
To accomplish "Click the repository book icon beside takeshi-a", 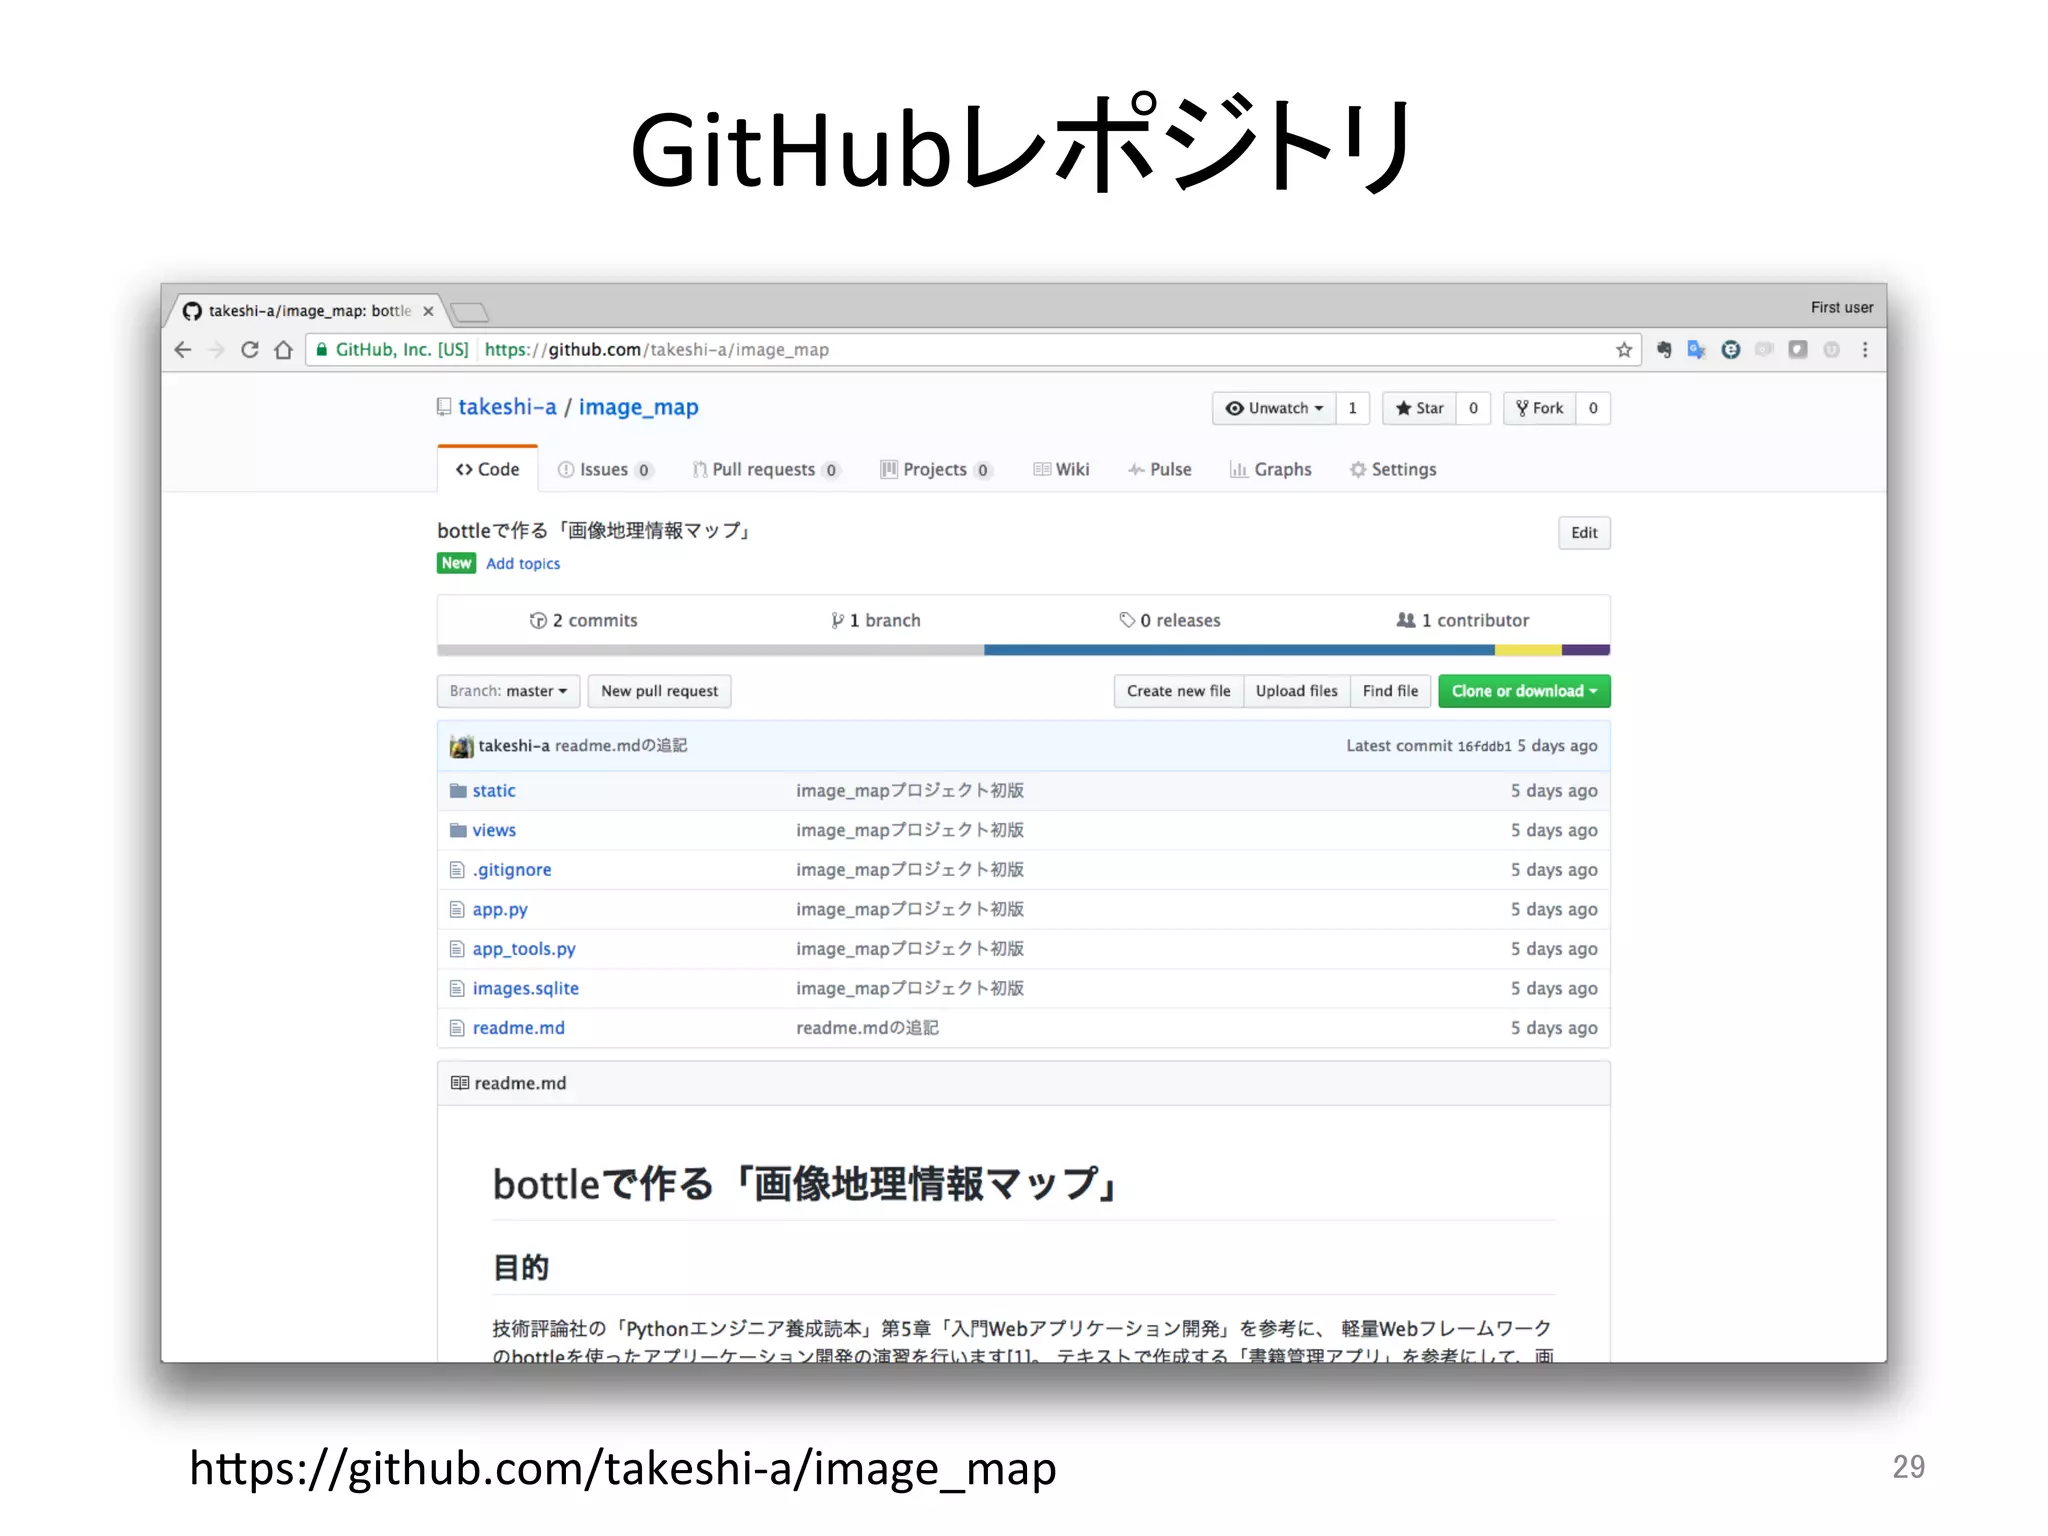I will tap(444, 407).
